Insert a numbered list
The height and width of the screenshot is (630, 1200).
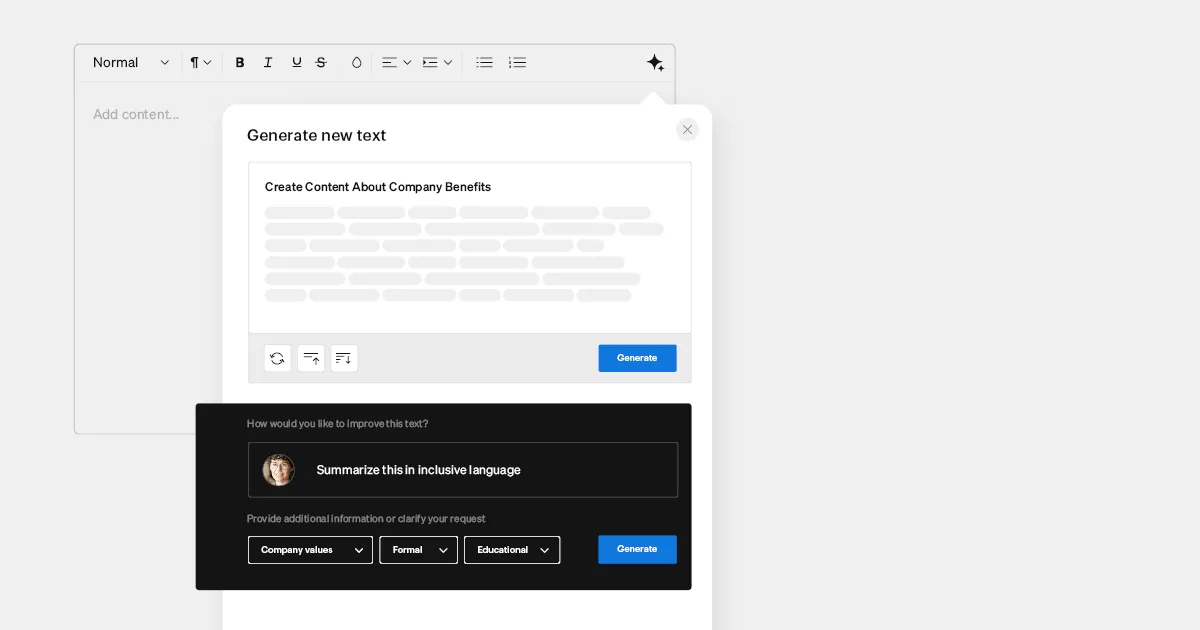pyautogui.click(x=517, y=62)
